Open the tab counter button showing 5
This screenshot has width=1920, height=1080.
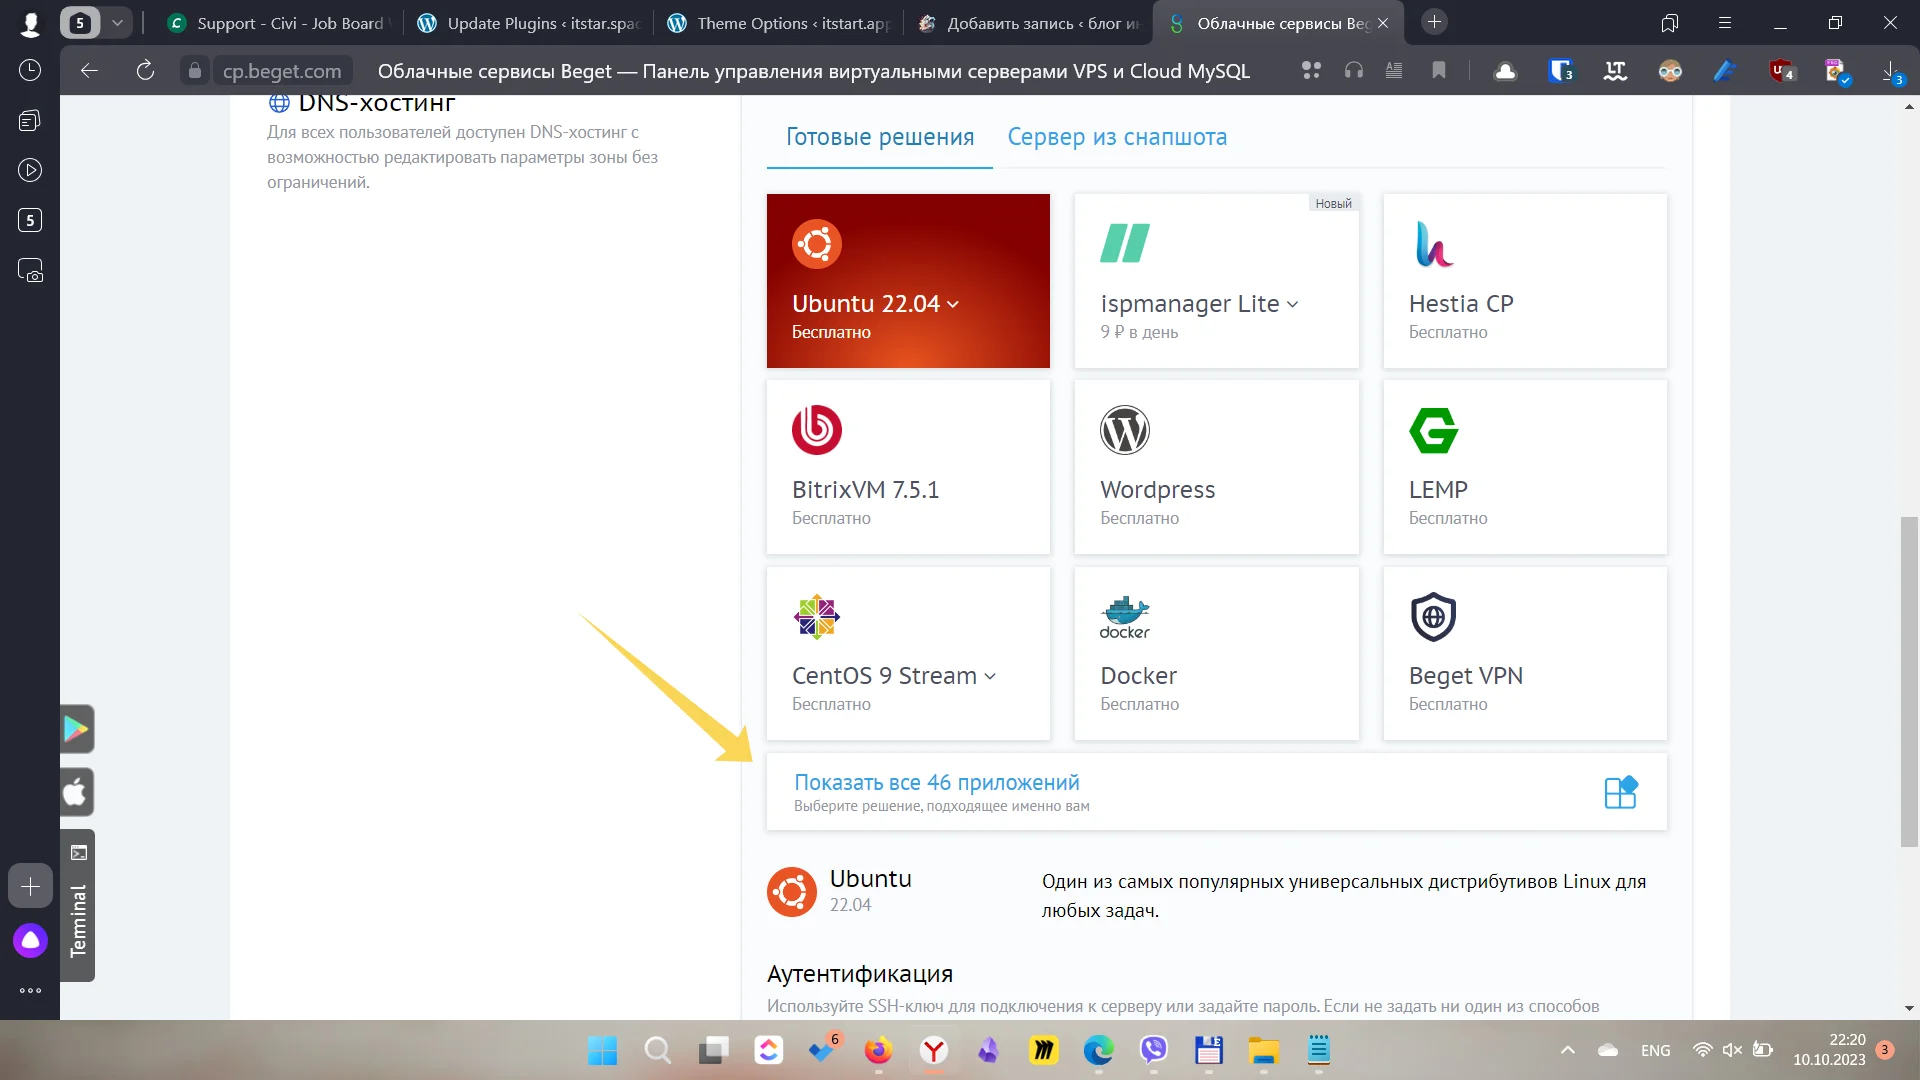tap(80, 22)
